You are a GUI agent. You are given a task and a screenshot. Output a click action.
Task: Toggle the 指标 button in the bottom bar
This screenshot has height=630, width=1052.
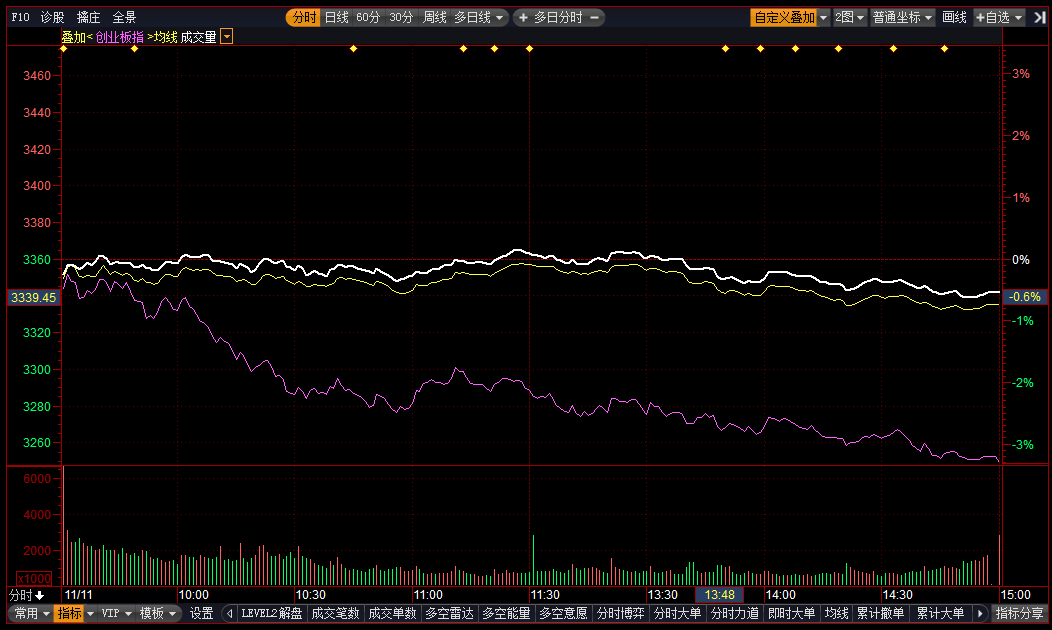pyautogui.click(x=69, y=613)
